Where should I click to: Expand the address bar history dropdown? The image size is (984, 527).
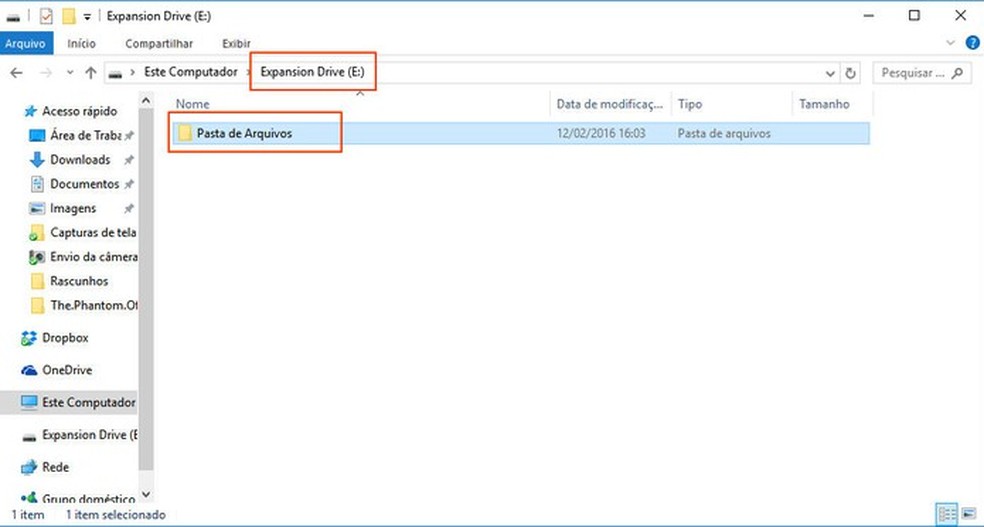pyautogui.click(x=830, y=73)
